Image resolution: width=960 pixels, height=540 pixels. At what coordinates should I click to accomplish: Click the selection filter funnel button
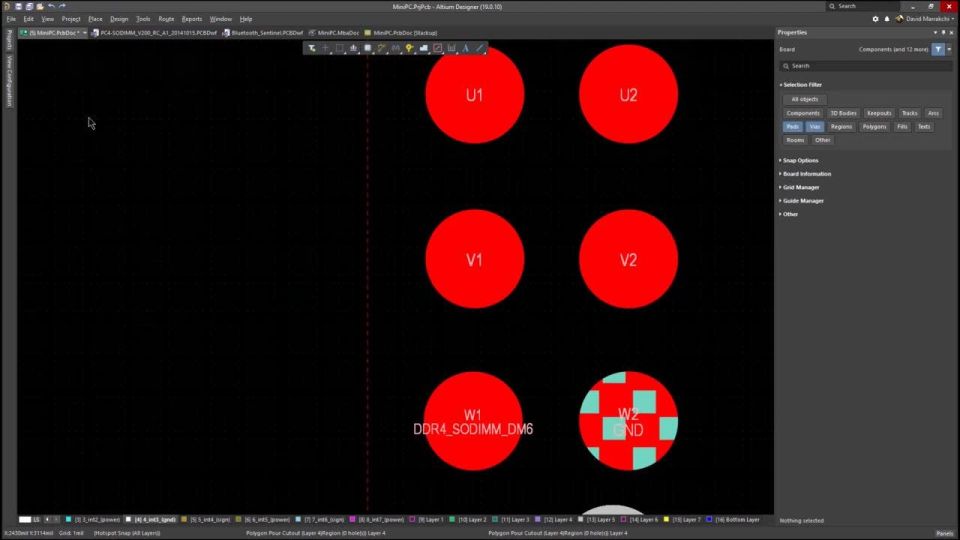pos(938,49)
